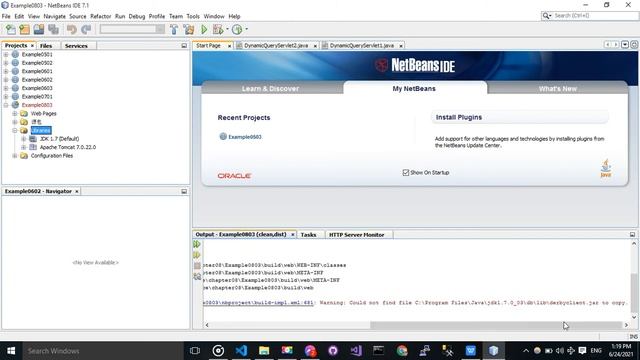Click the Clean and Build Project icon
The image size is (640, 360).
click(x=189, y=29)
